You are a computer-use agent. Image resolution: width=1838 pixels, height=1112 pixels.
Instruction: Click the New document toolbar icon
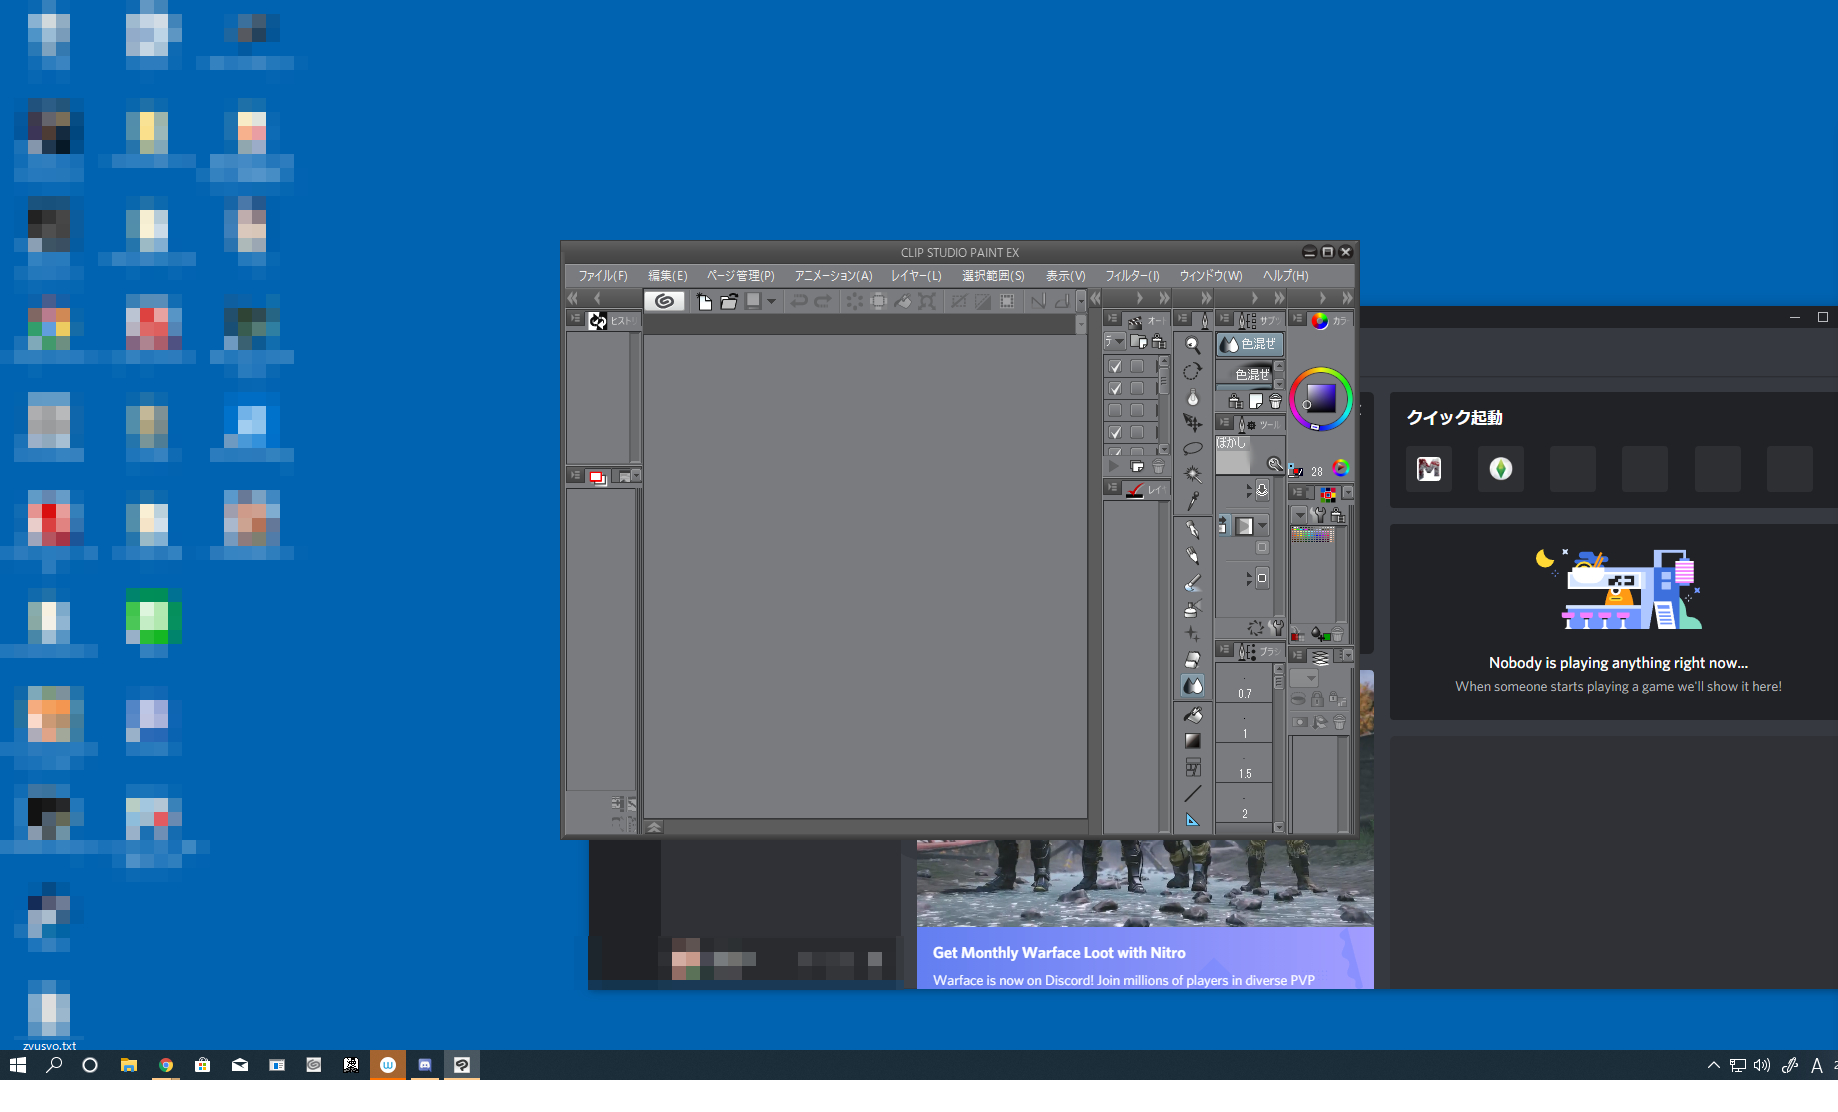point(704,301)
